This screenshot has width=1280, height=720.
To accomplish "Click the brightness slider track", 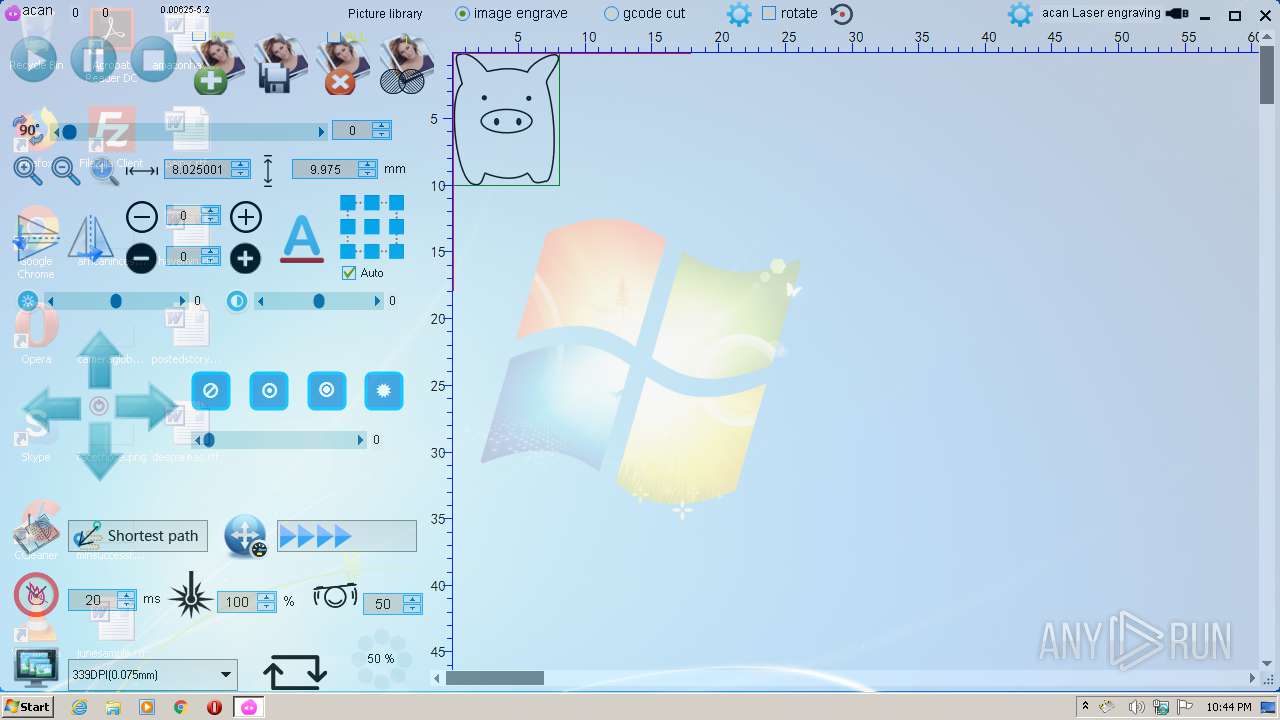I will (x=116, y=301).
